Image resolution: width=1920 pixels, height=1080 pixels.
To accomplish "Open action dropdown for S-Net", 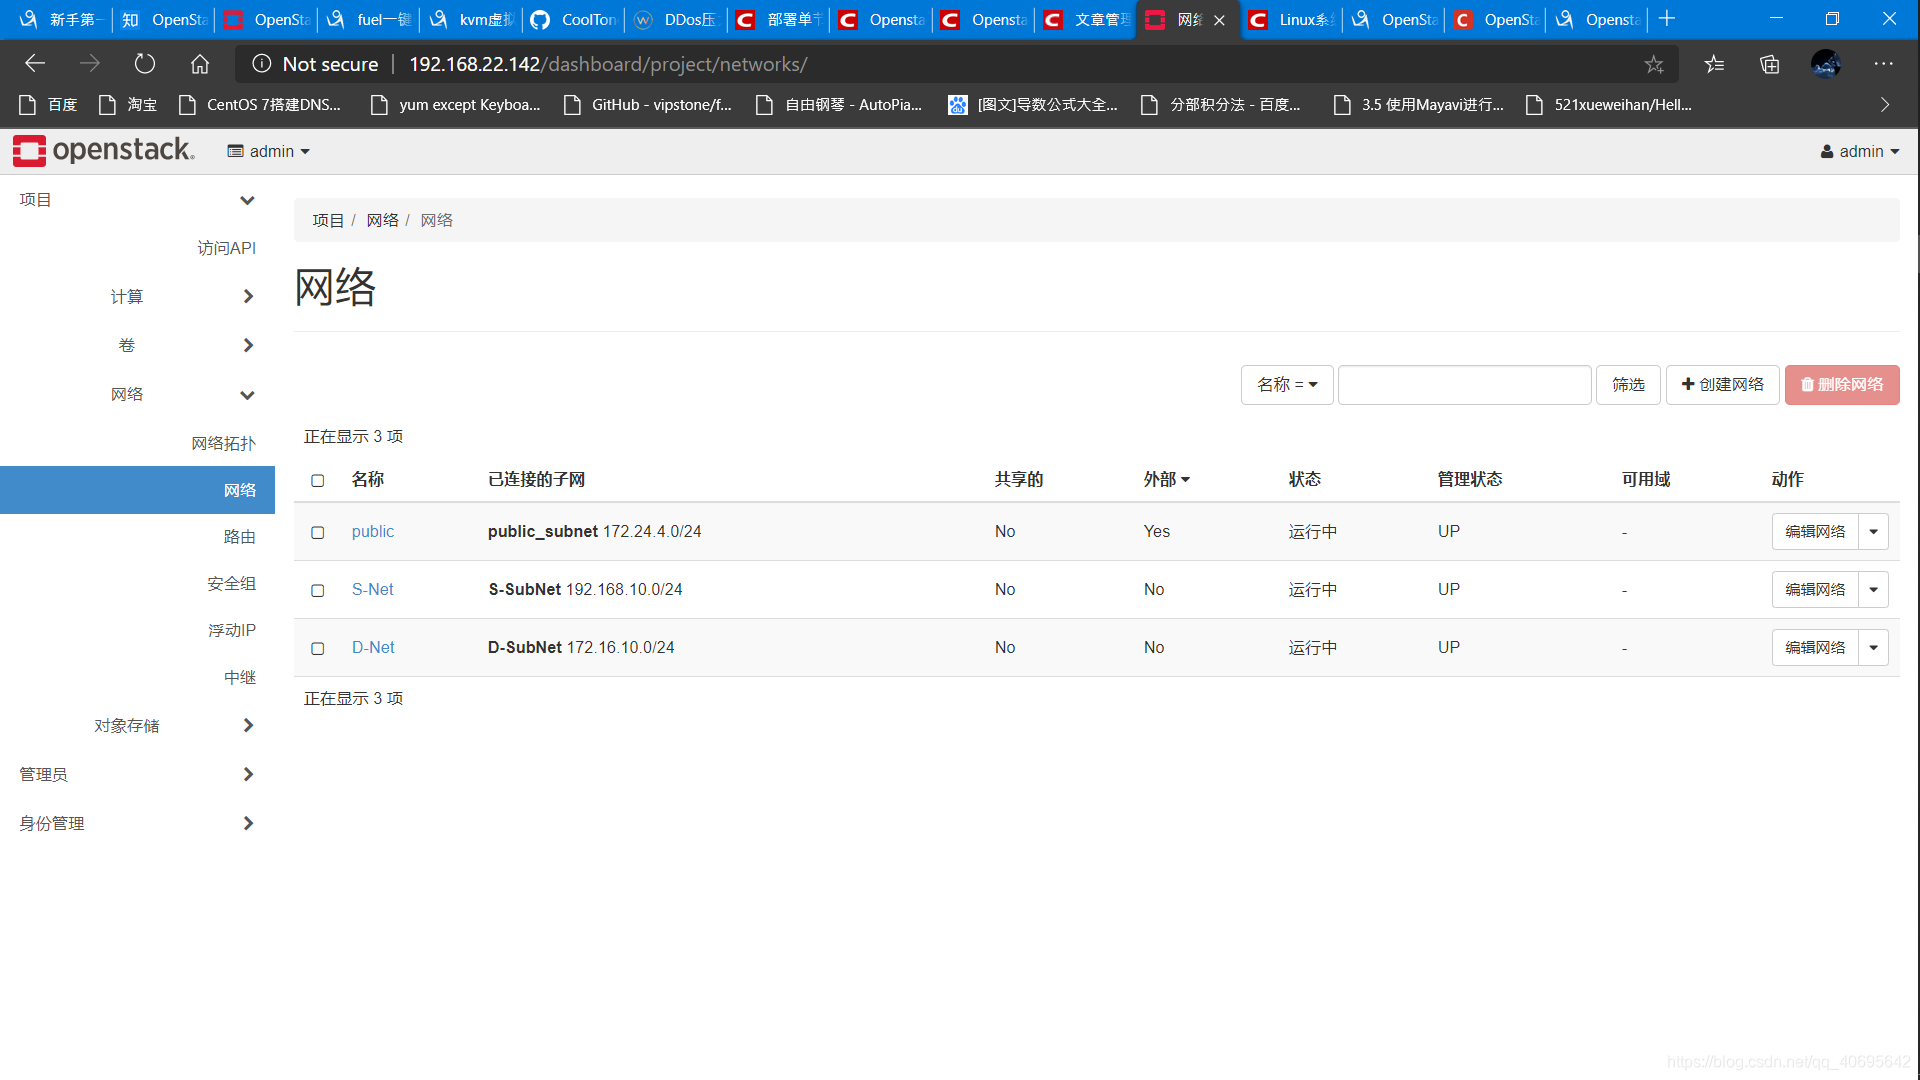I will point(1874,590).
